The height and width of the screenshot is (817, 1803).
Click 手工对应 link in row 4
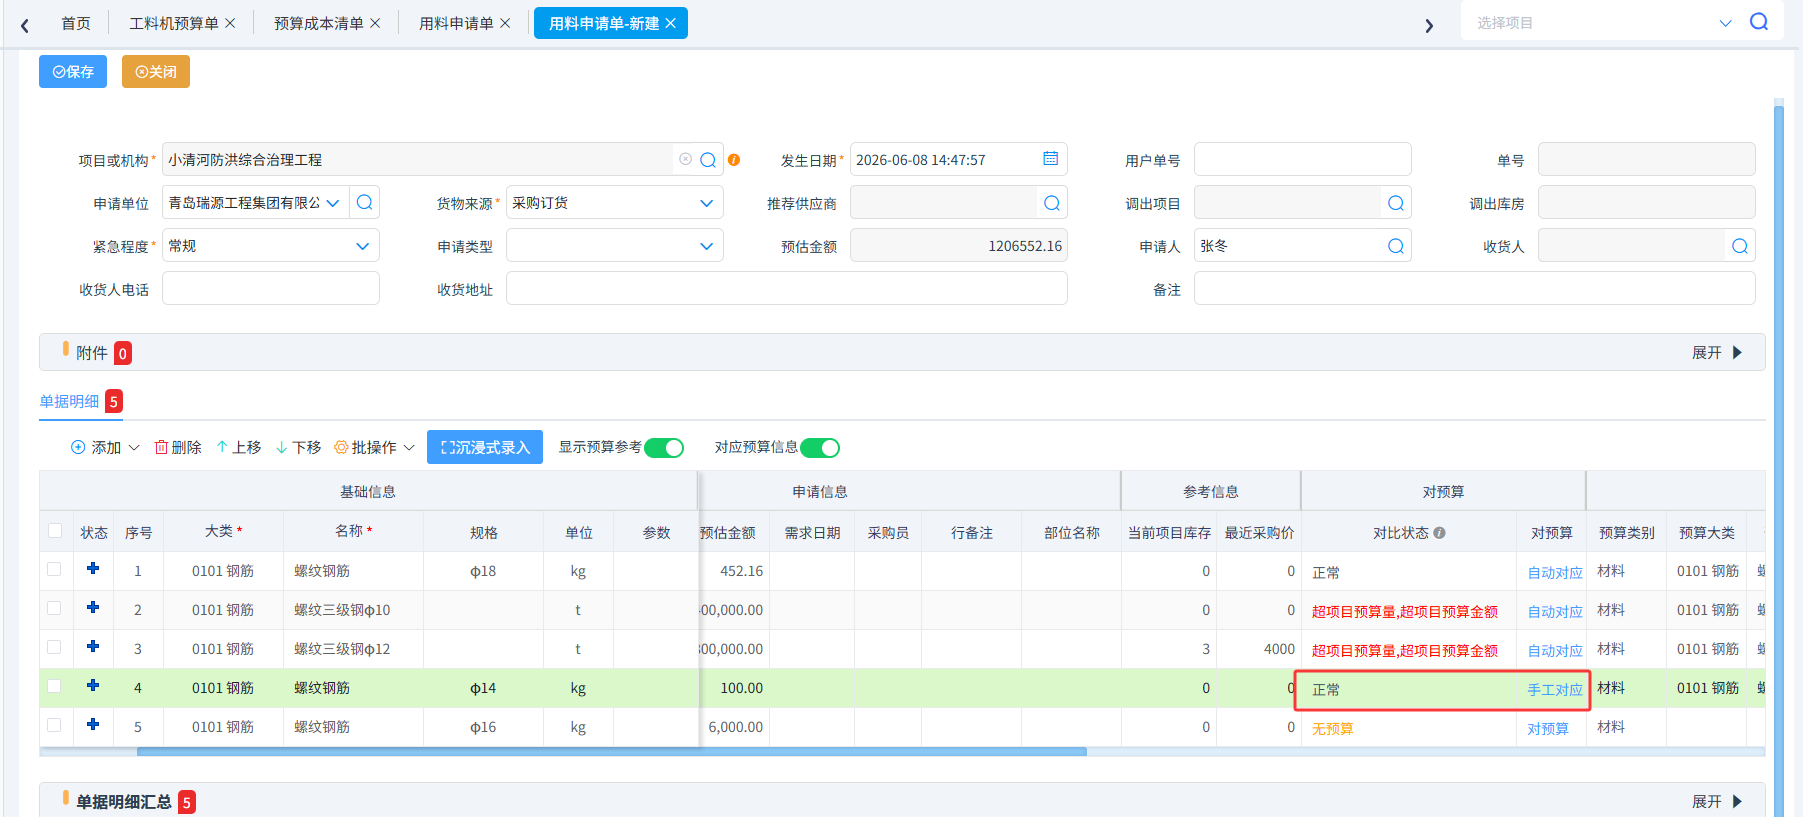pyautogui.click(x=1555, y=690)
